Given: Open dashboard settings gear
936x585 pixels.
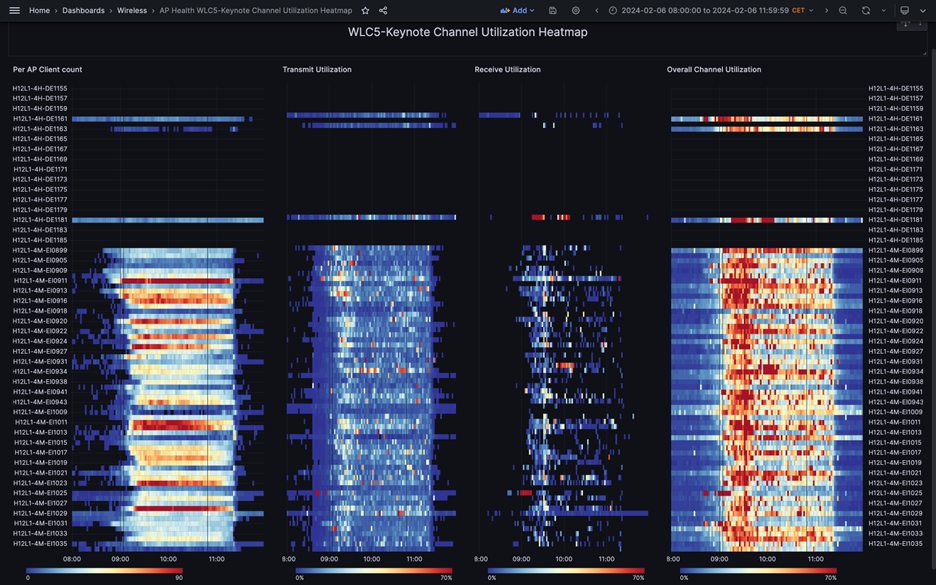Looking at the screenshot, I should point(576,11).
